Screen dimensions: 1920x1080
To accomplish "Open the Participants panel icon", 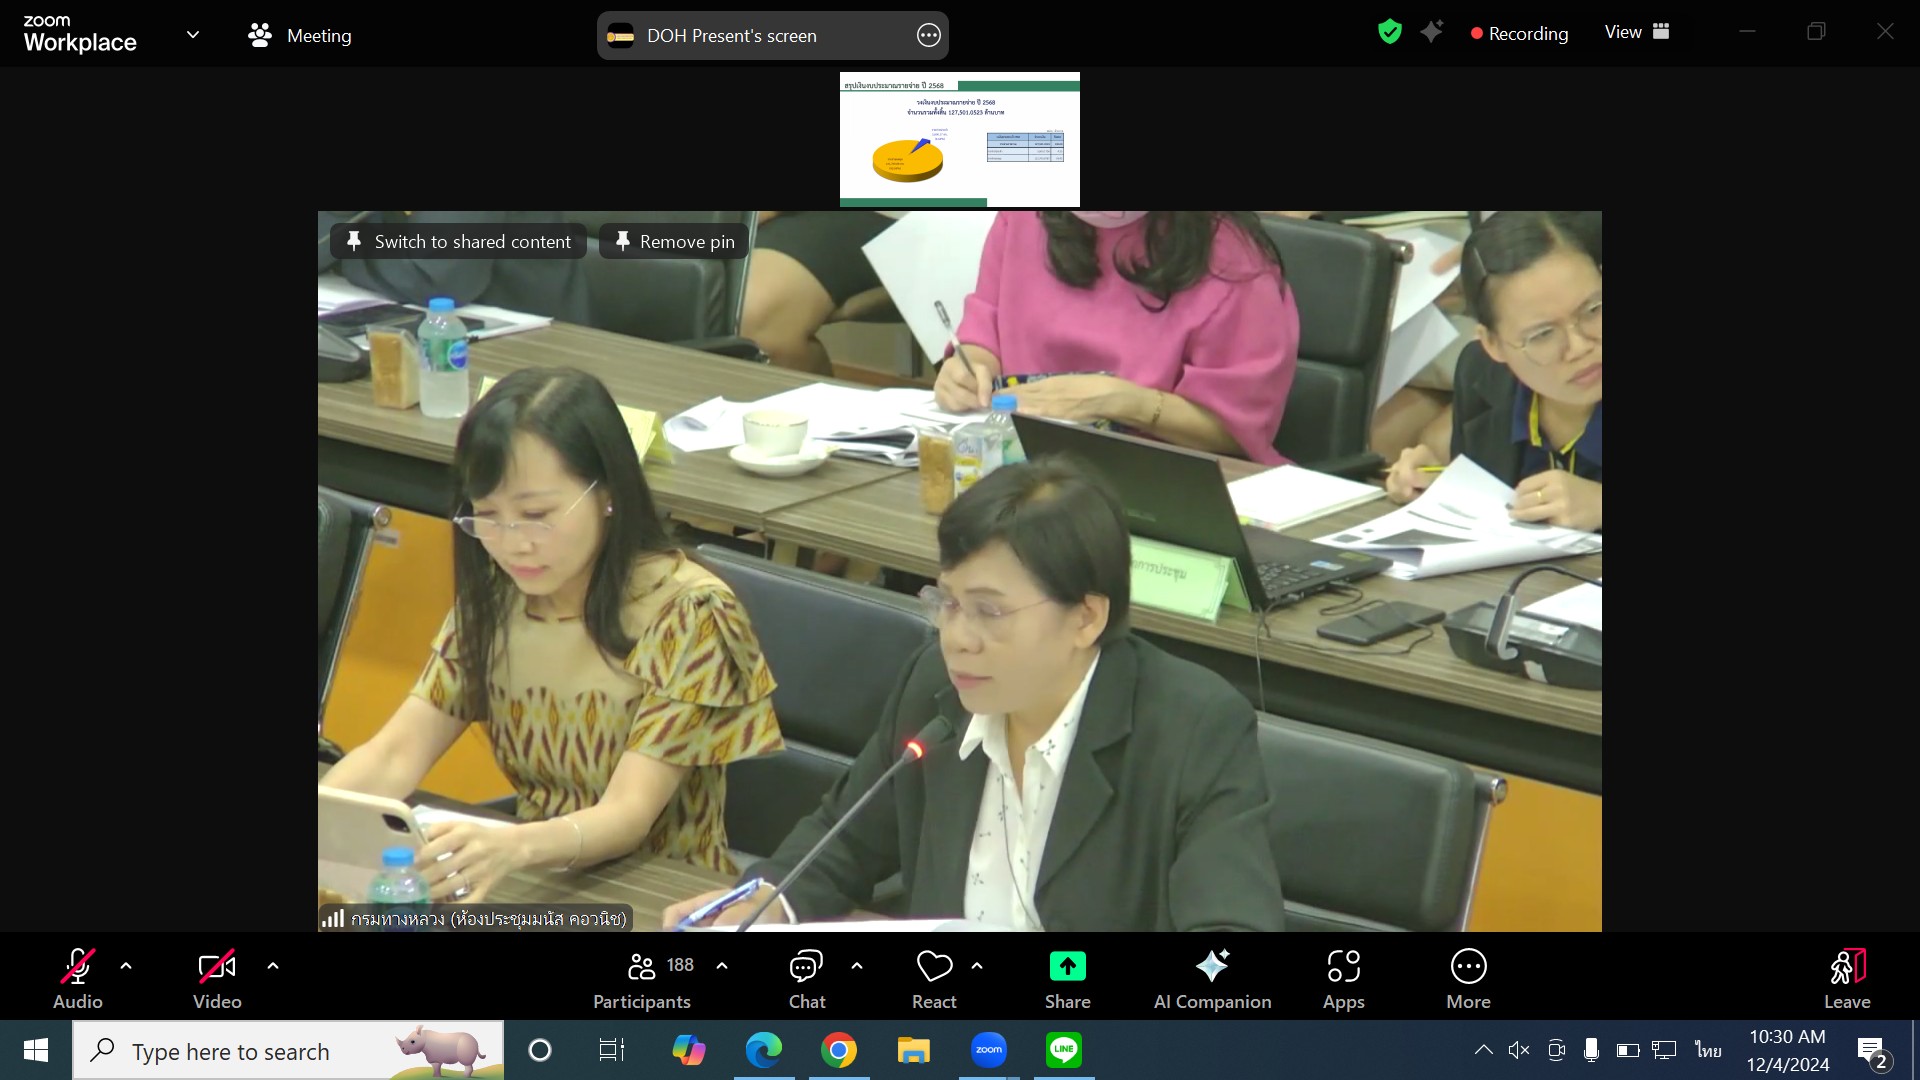I will pyautogui.click(x=642, y=967).
